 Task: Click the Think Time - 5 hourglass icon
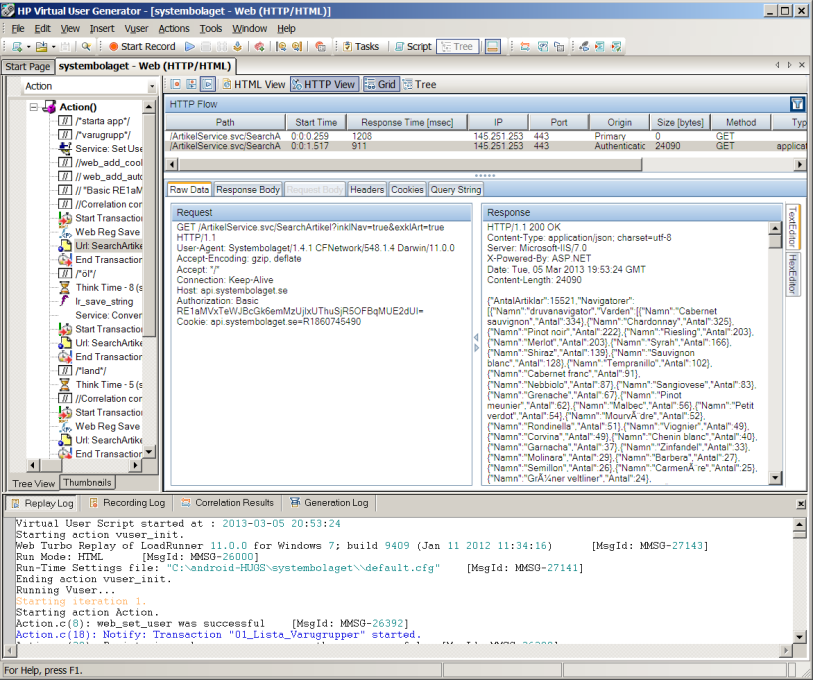pyautogui.click(x=64, y=385)
